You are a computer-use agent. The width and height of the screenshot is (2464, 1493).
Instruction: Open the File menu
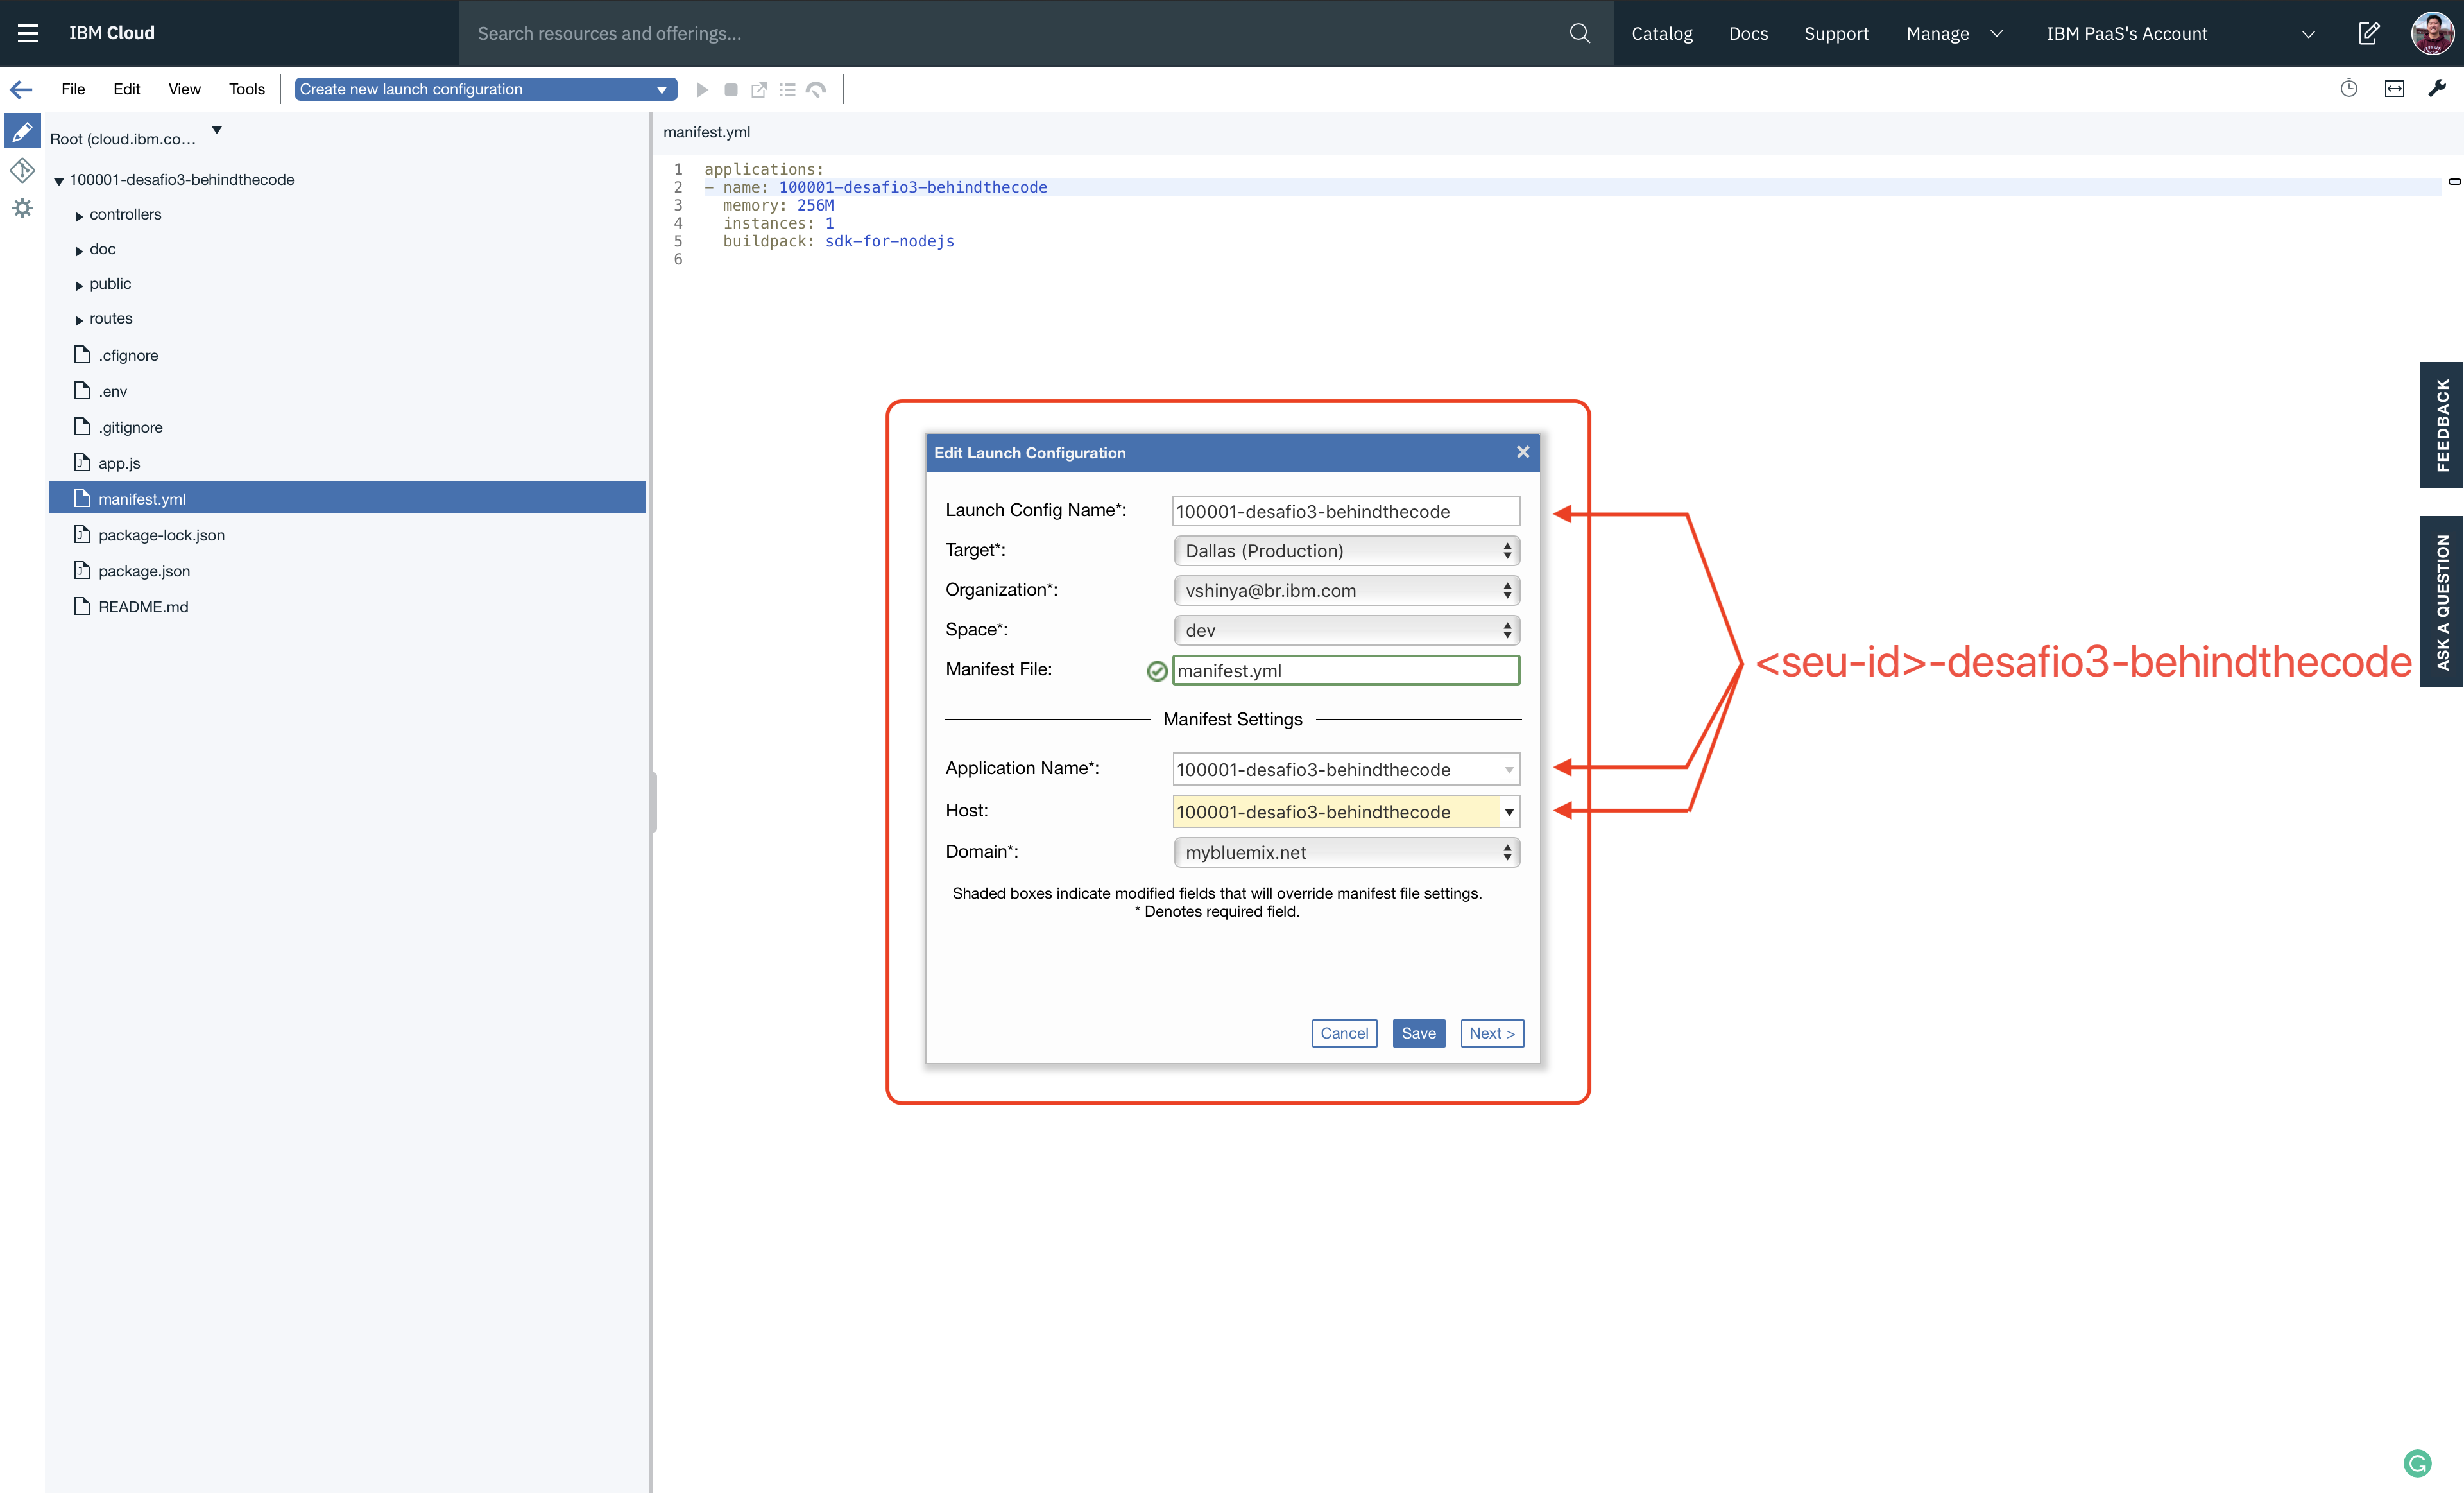(x=73, y=89)
